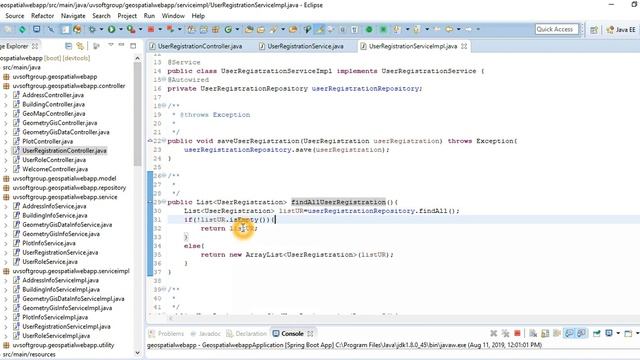
Task: Click the Clear Console icon
Action: click(533, 333)
